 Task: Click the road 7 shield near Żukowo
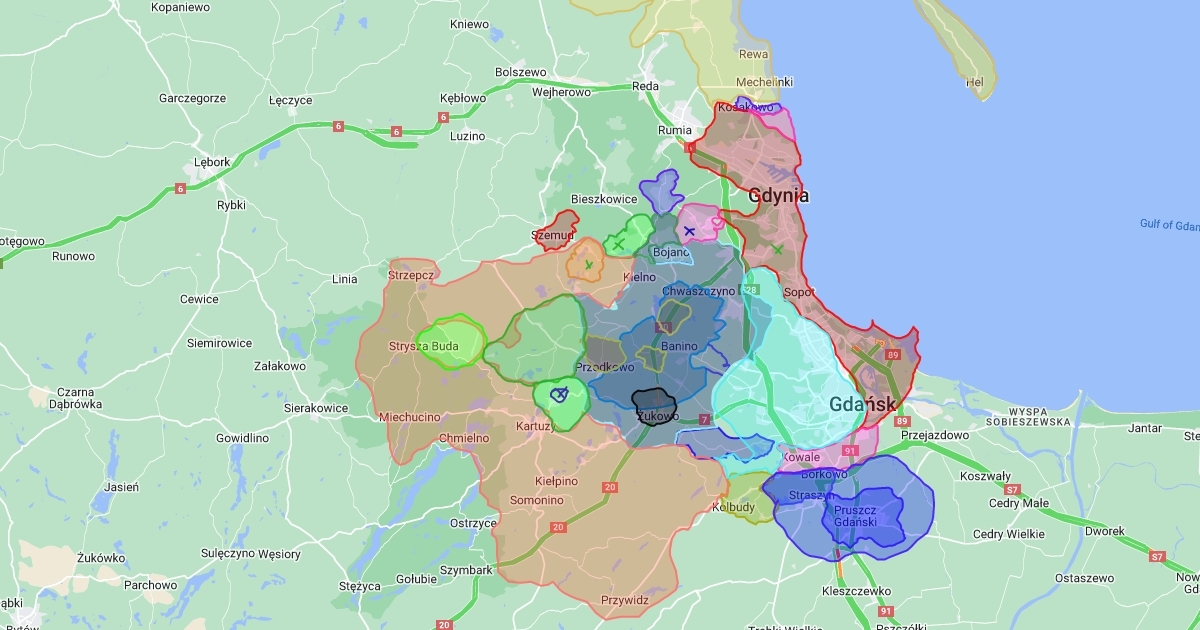click(x=704, y=418)
